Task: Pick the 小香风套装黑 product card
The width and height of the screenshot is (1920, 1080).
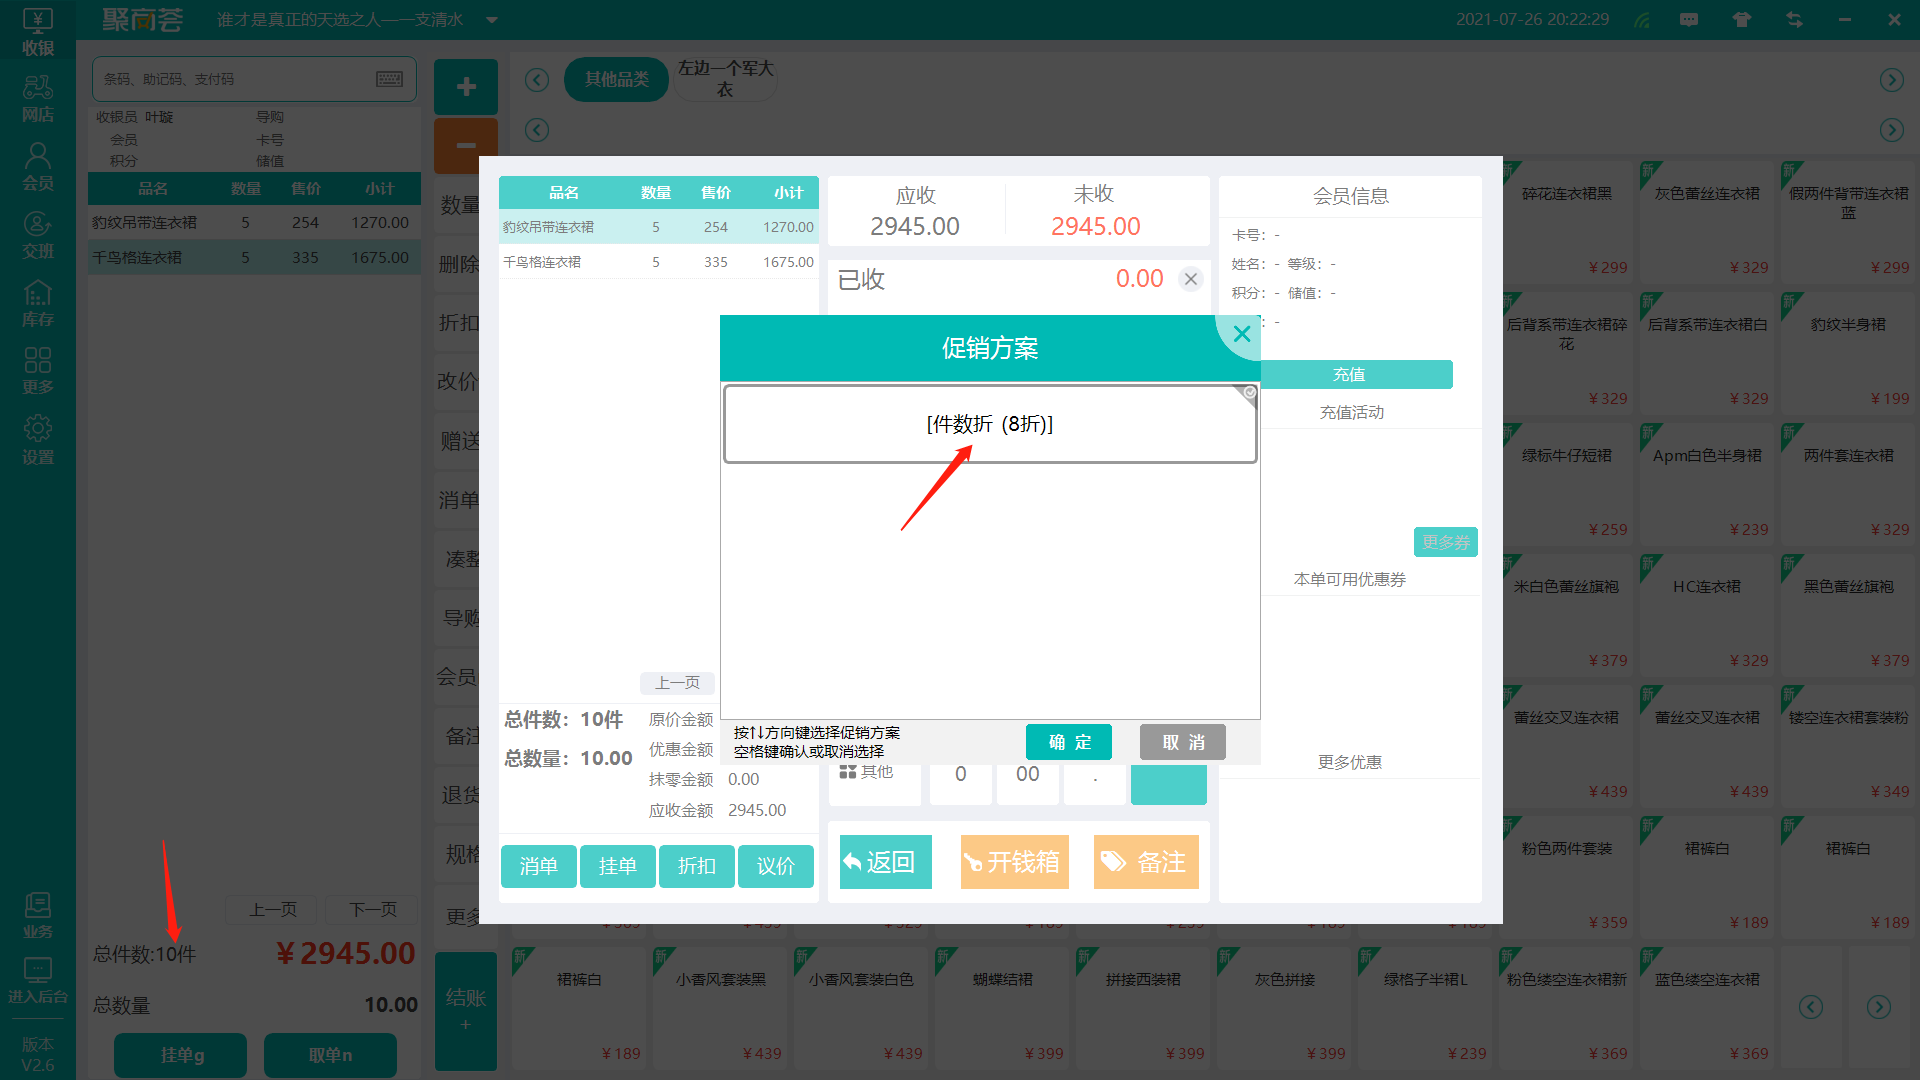Action: click(720, 1008)
